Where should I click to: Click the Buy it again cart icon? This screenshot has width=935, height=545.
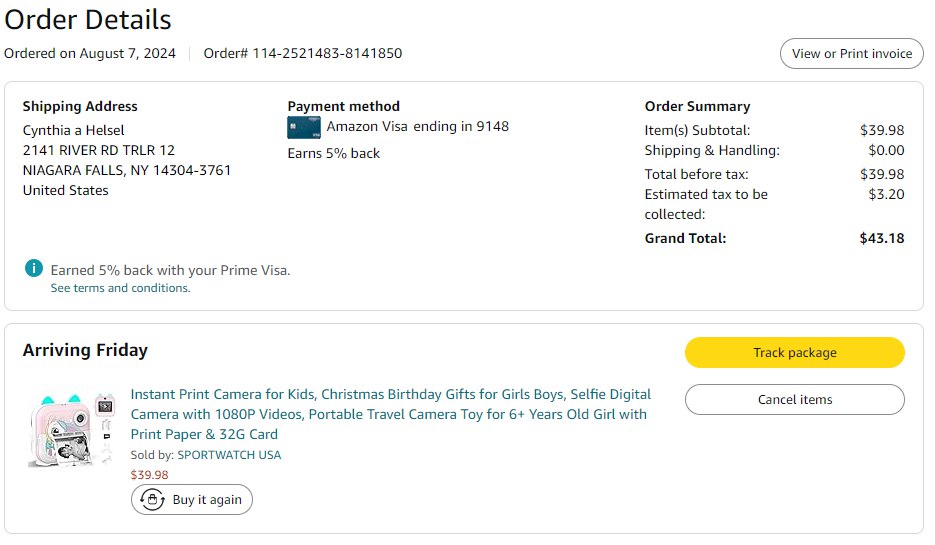(152, 500)
